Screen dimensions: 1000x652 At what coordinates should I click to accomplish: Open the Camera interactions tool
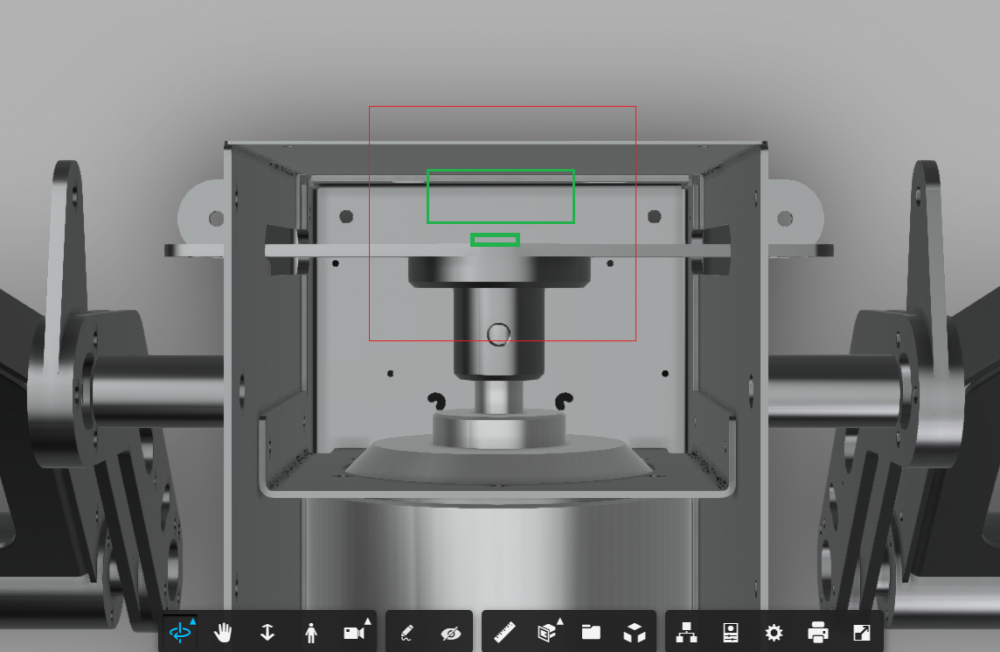(x=356, y=632)
